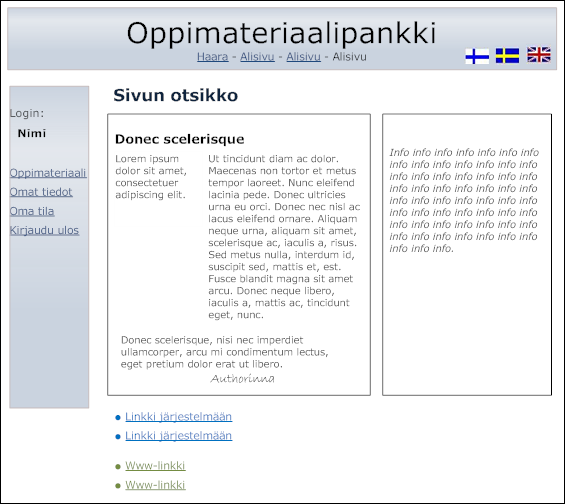
Task: Open Oppimateriaali in the sidebar menu
Action: click(x=48, y=173)
